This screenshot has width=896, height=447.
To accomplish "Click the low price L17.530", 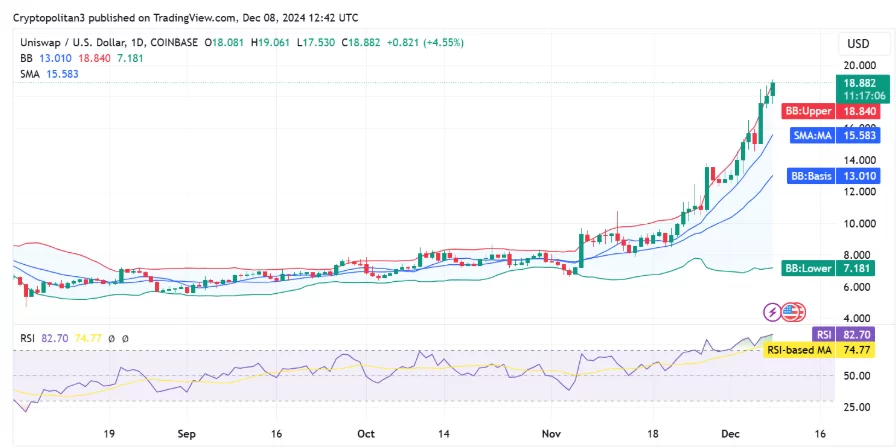I will pos(317,43).
